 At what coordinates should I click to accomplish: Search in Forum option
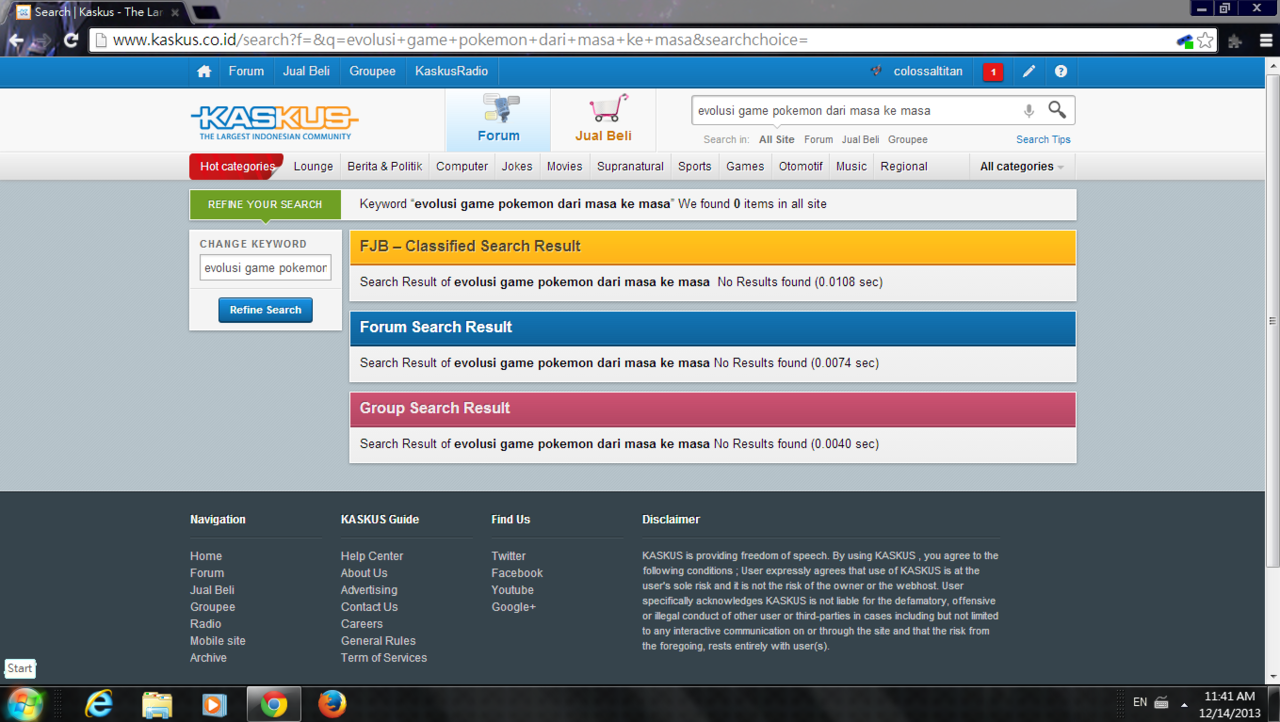point(818,140)
